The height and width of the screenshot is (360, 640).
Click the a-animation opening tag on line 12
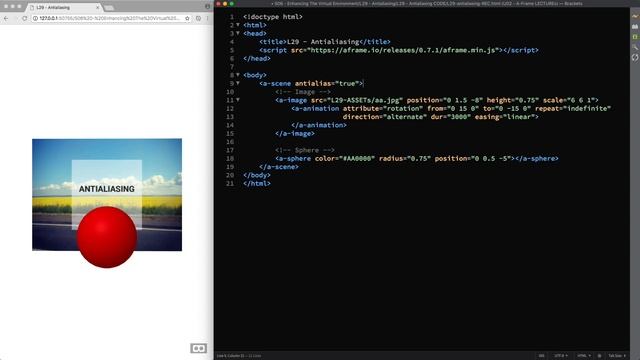(x=315, y=109)
